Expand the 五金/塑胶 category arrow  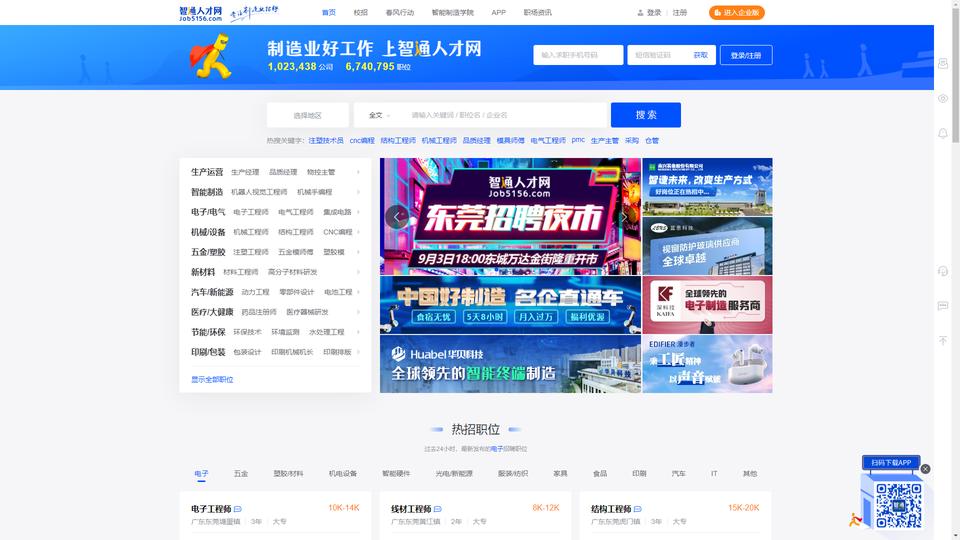click(x=358, y=252)
